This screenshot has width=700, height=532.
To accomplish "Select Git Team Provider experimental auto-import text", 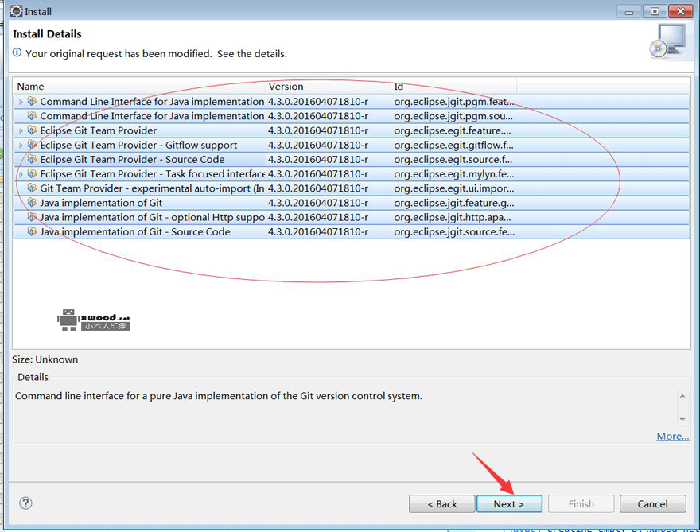I will tap(152, 188).
